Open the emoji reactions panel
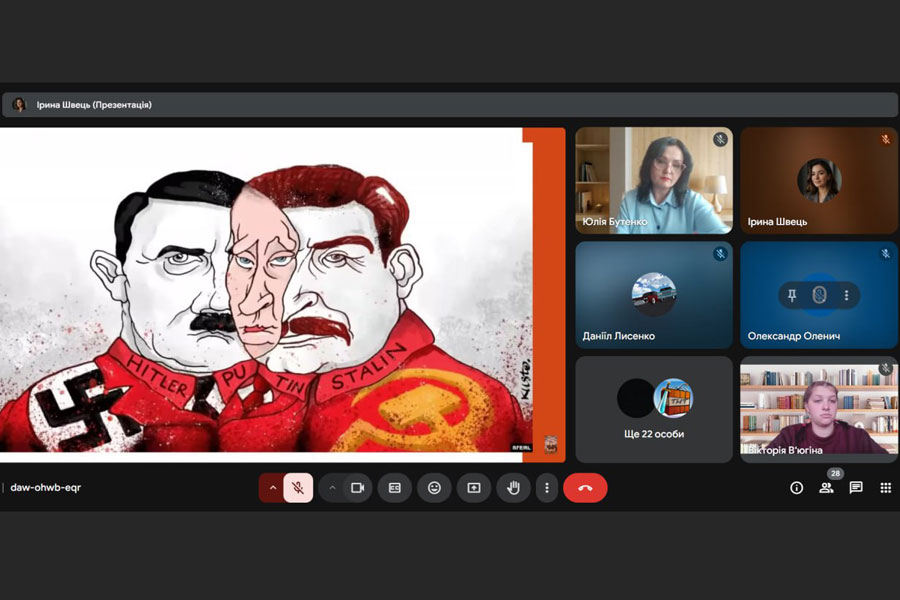Screen dimensions: 900x600 (x=435, y=488)
